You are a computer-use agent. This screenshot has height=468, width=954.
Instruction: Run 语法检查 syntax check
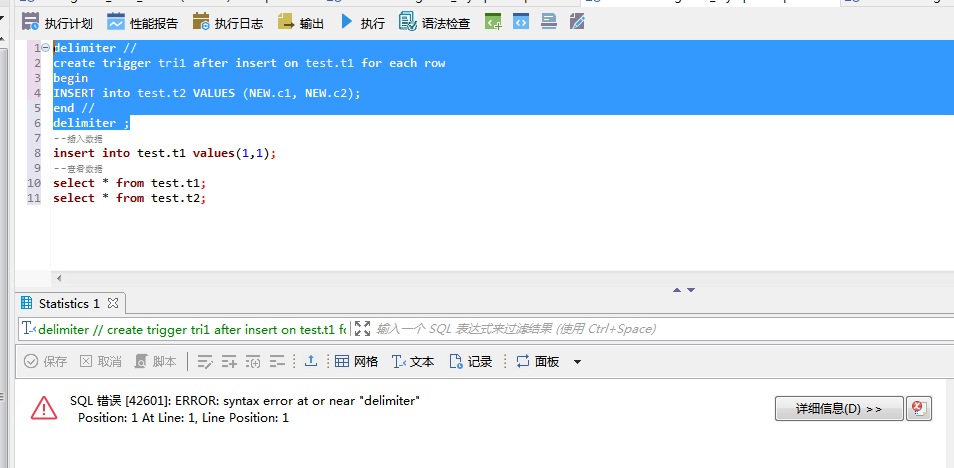pos(435,22)
